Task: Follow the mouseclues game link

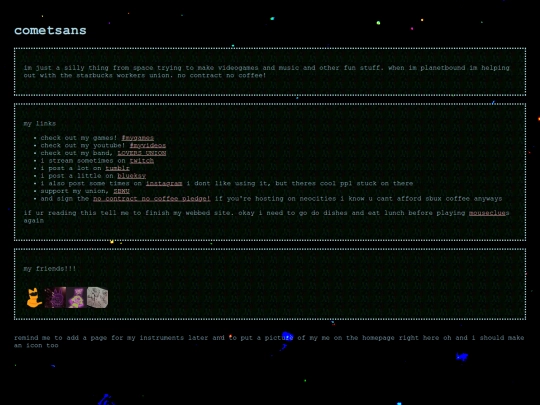Action: pos(487,213)
